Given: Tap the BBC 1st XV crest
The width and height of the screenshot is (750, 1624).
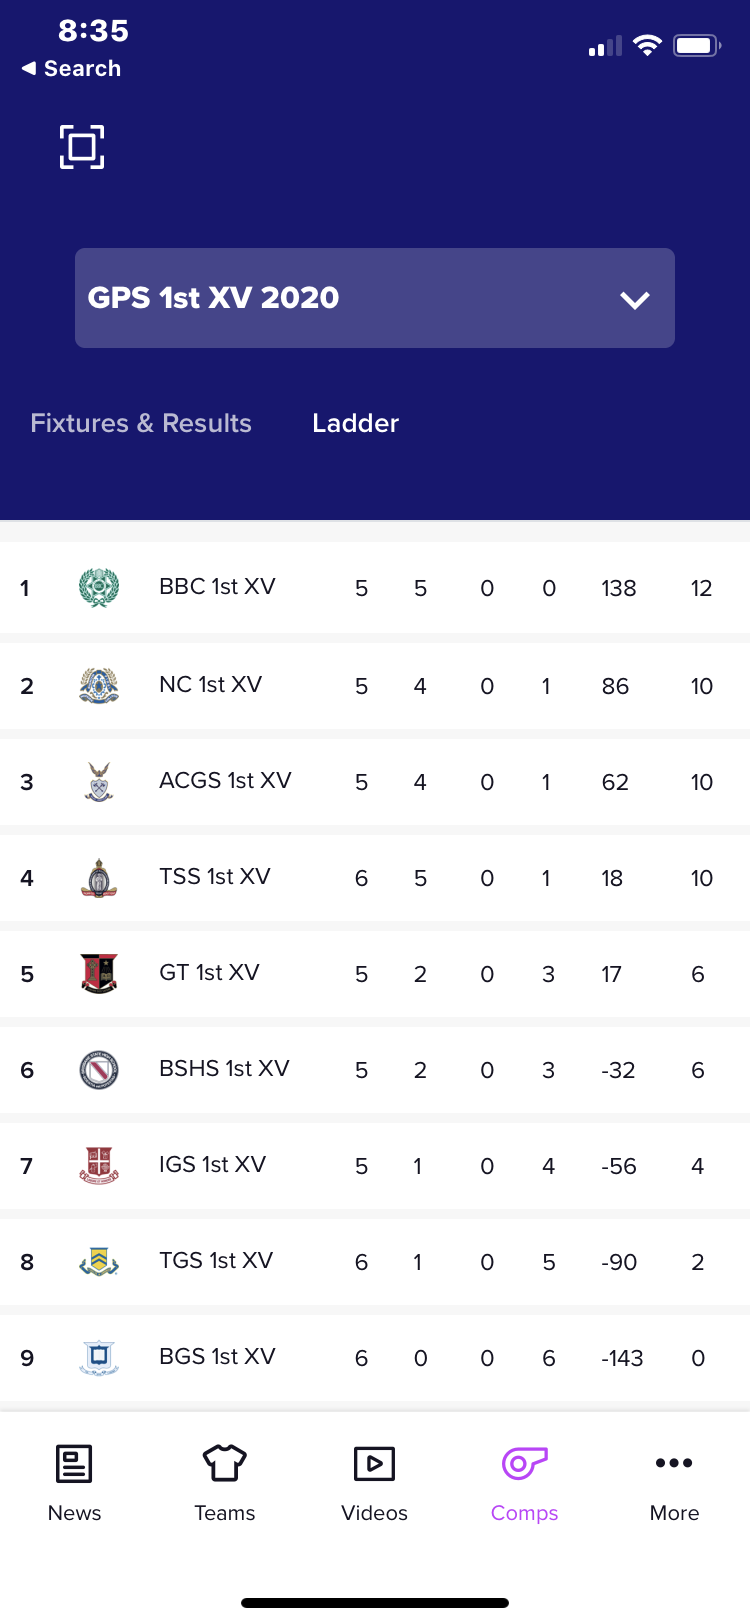Looking at the screenshot, I should tap(99, 588).
